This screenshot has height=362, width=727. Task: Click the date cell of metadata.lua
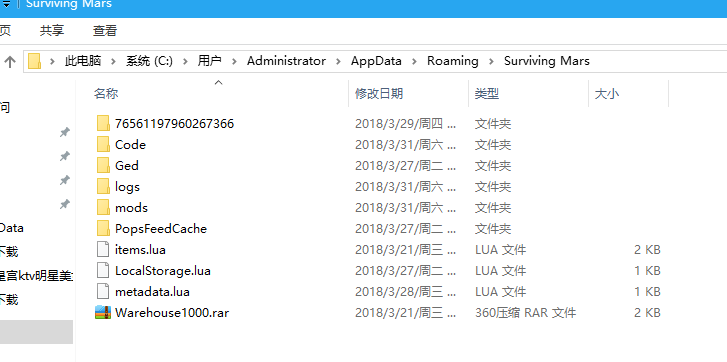tap(406, 292)
